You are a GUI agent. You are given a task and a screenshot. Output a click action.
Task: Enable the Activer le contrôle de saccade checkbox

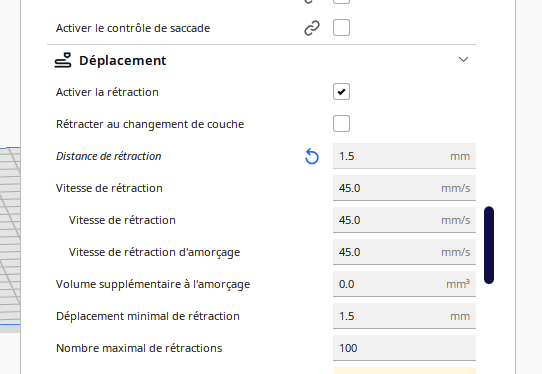(341, 28)
